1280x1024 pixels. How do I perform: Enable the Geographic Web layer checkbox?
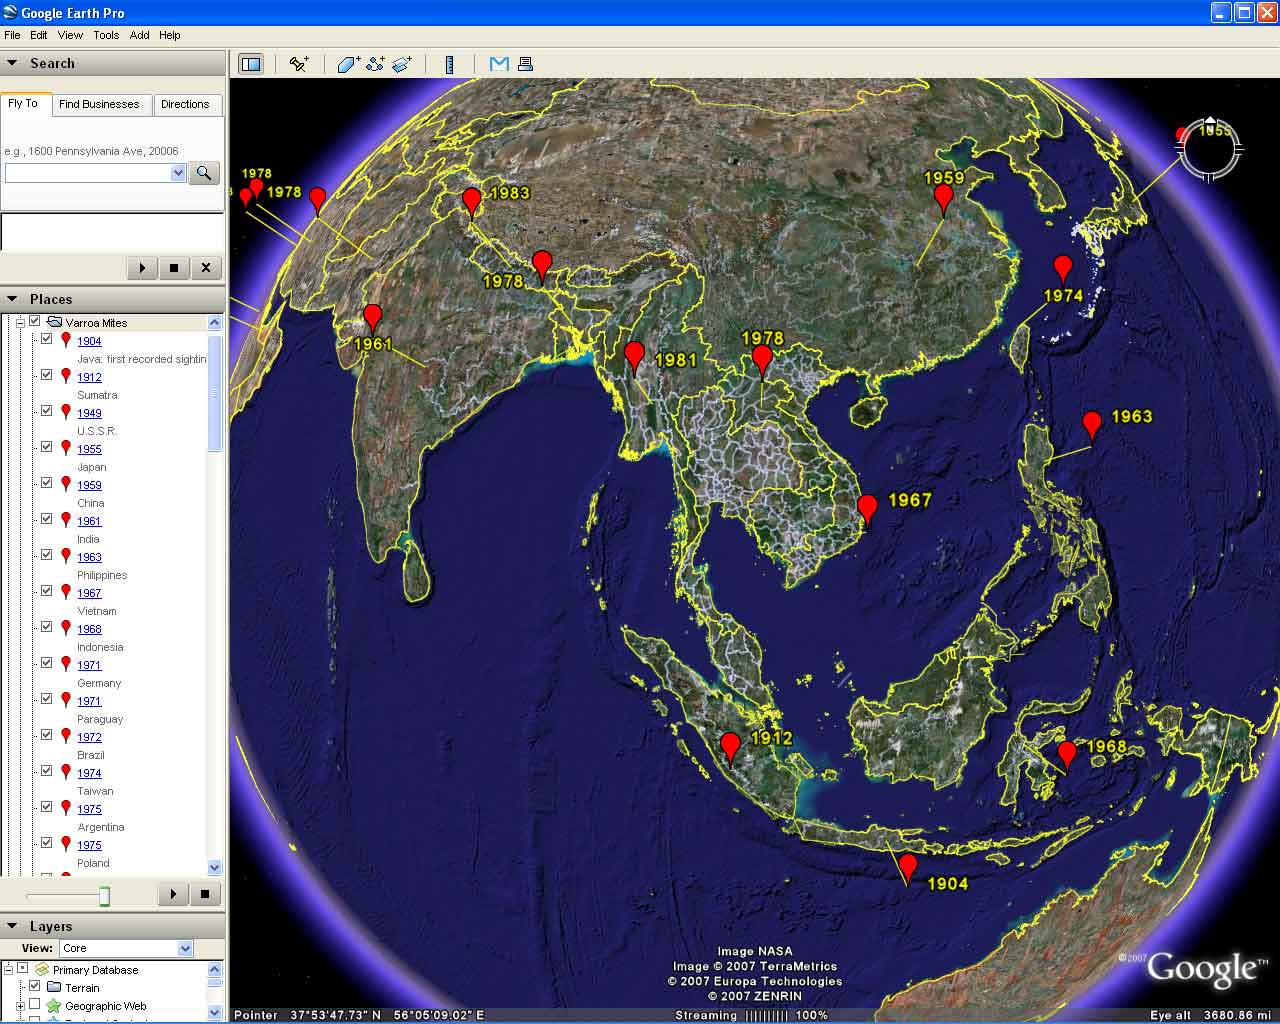(35, 1005)
